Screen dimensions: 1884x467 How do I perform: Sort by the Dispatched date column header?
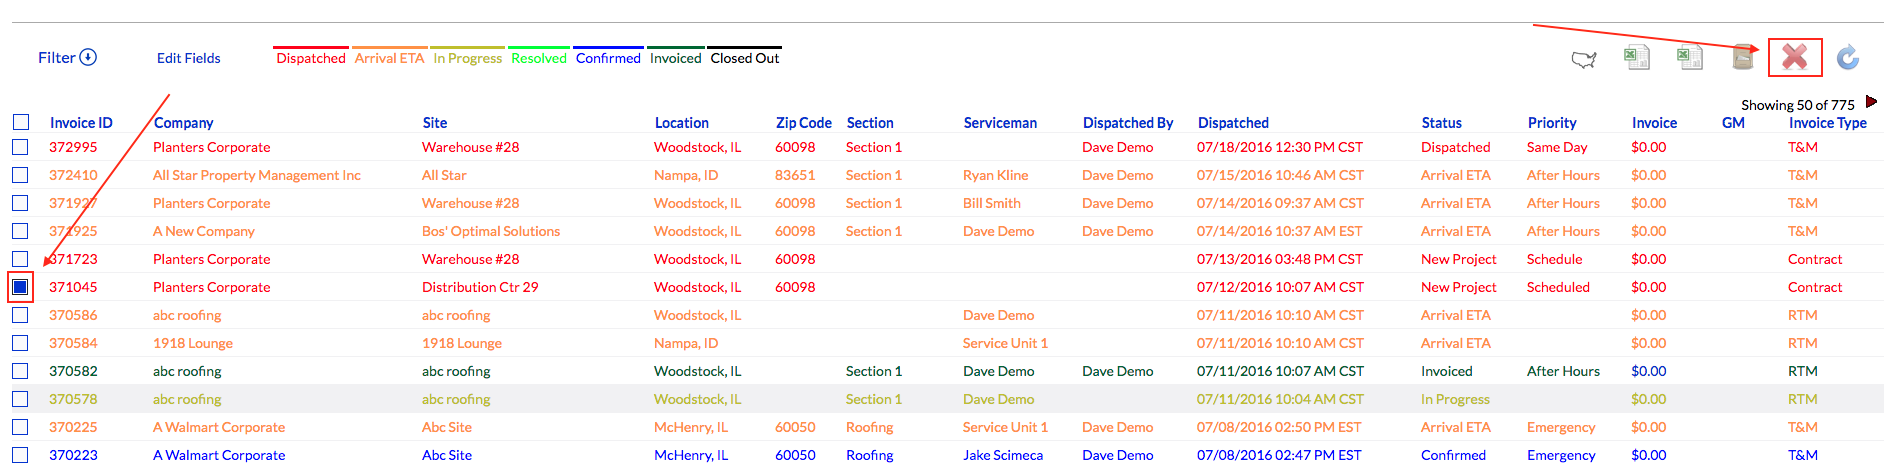(1233, 123)
